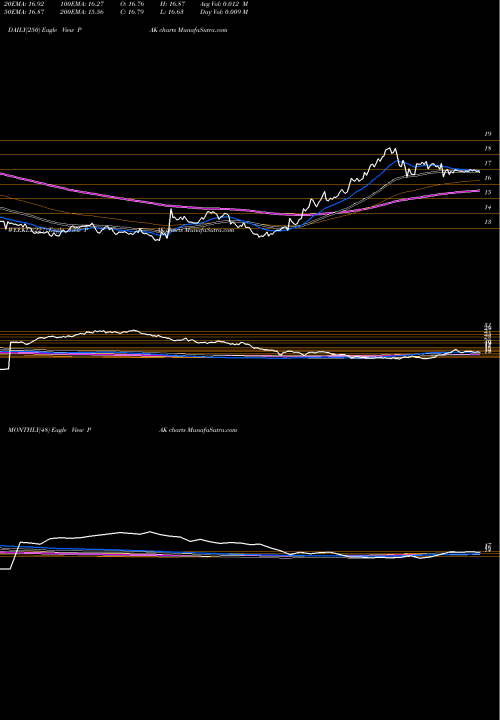Viewport: 500px width, 720px height.
Task: Click the 18 price axis label
Action: [488, 149]
